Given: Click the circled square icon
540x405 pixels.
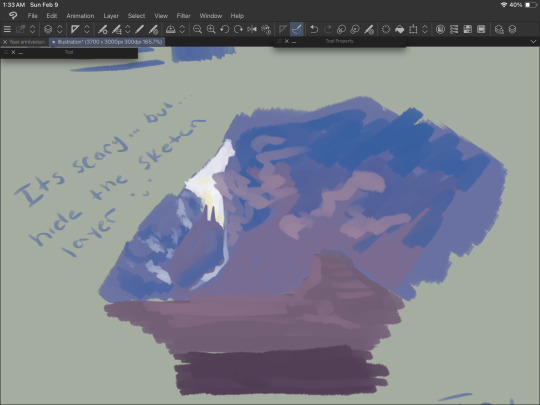Looking at the screenshot, I should [x=440, y=29].
